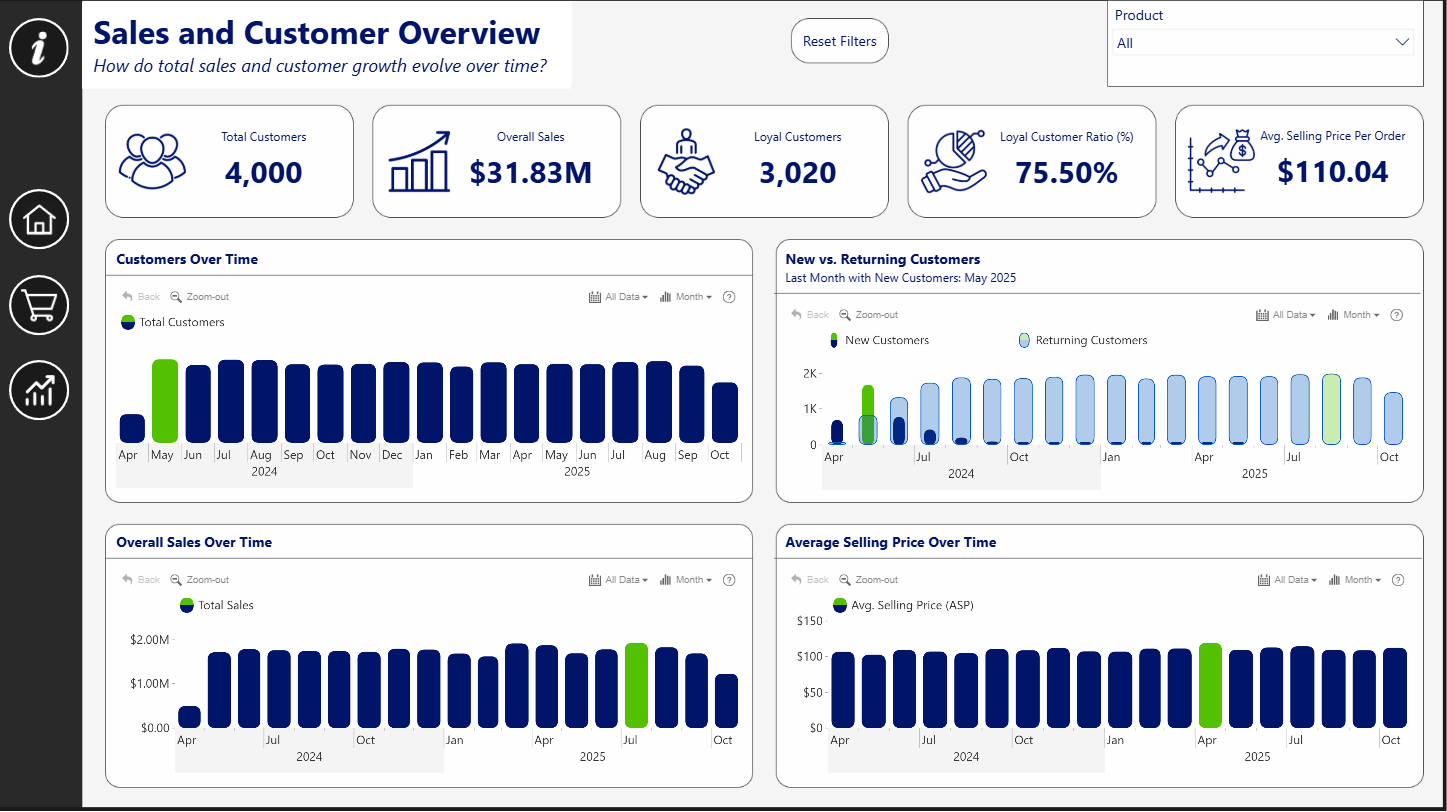Open help icon on Customers Over Time chart

click(729, 297)
